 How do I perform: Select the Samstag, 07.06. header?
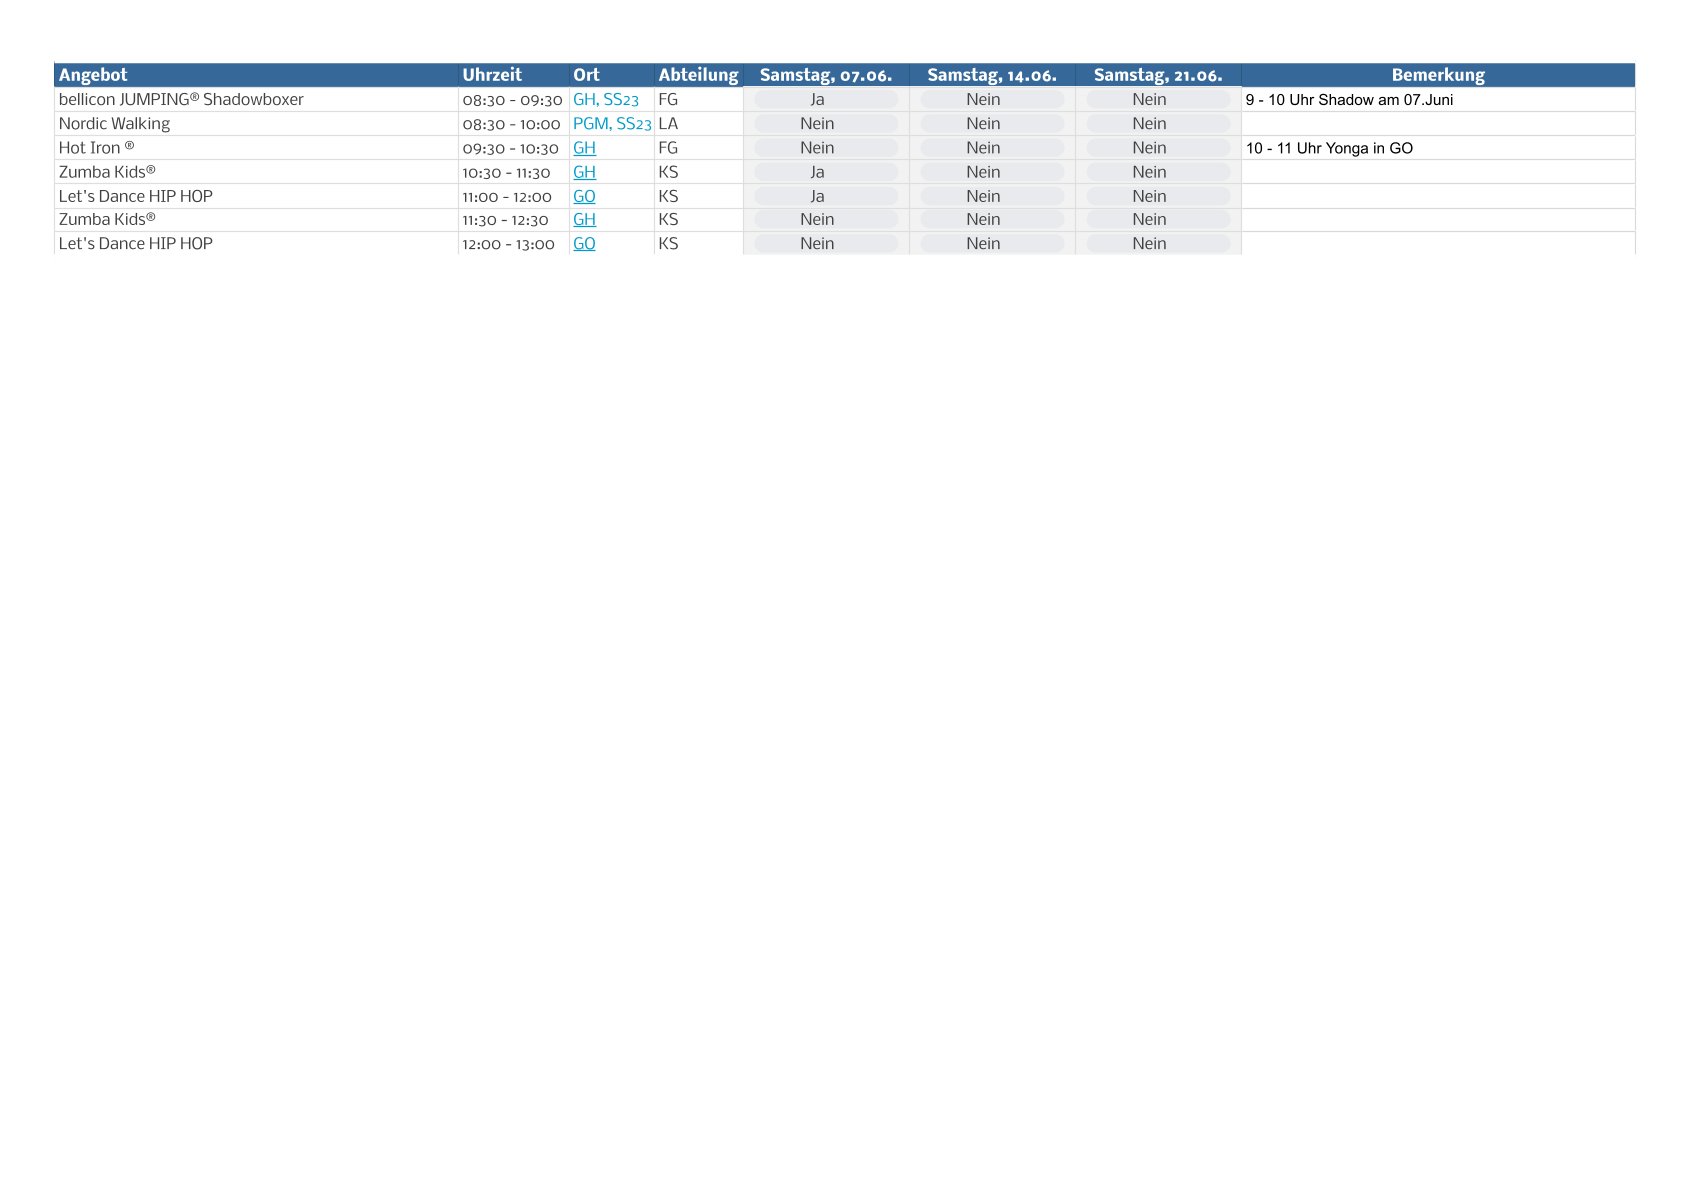click(826, 75)
